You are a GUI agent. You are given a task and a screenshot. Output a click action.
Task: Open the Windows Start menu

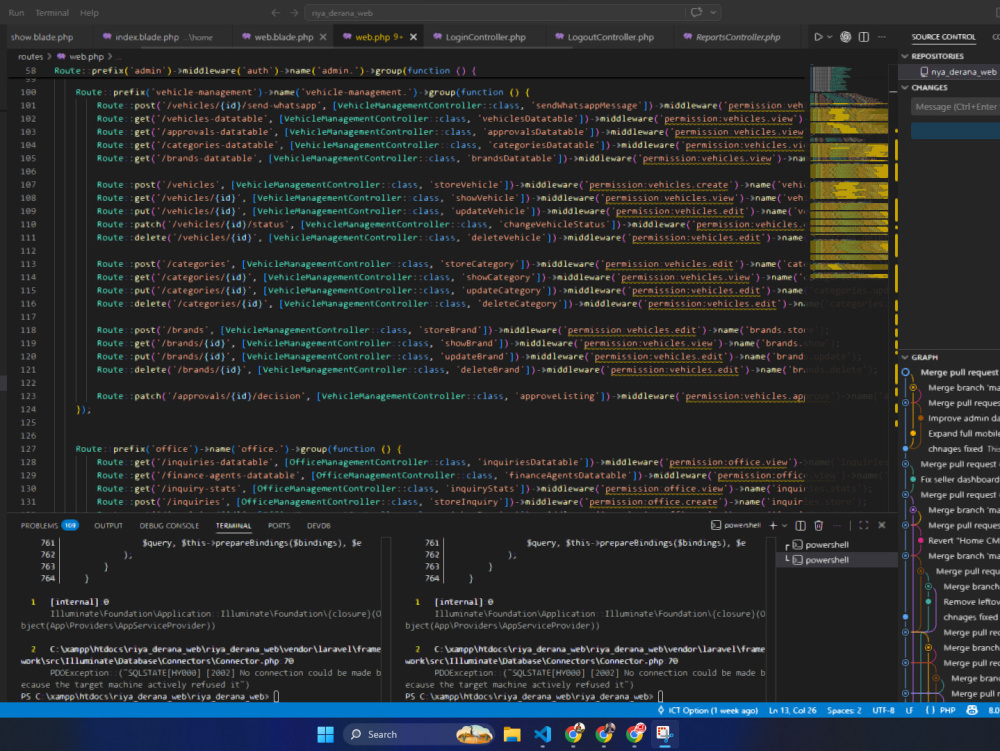[x=325, y=734]
